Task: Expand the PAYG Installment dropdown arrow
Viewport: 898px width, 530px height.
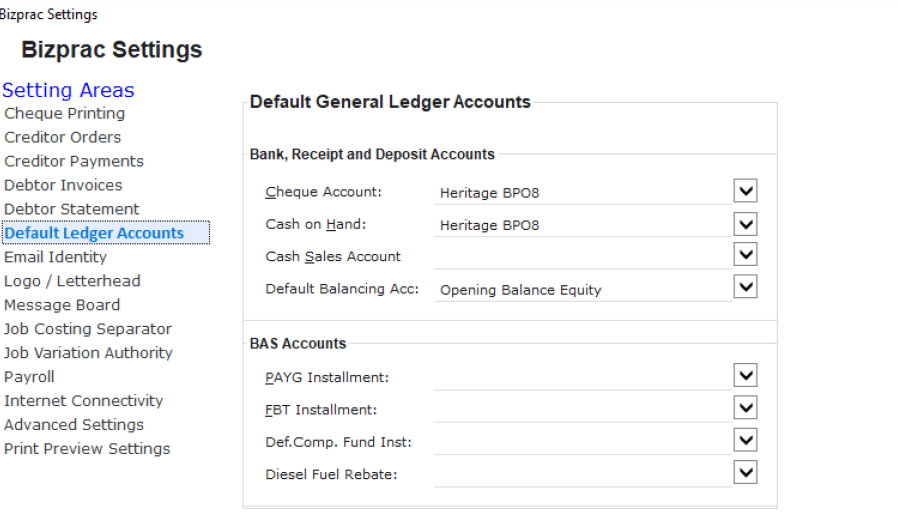Action: pyautogui.click(x=745, y=375)
